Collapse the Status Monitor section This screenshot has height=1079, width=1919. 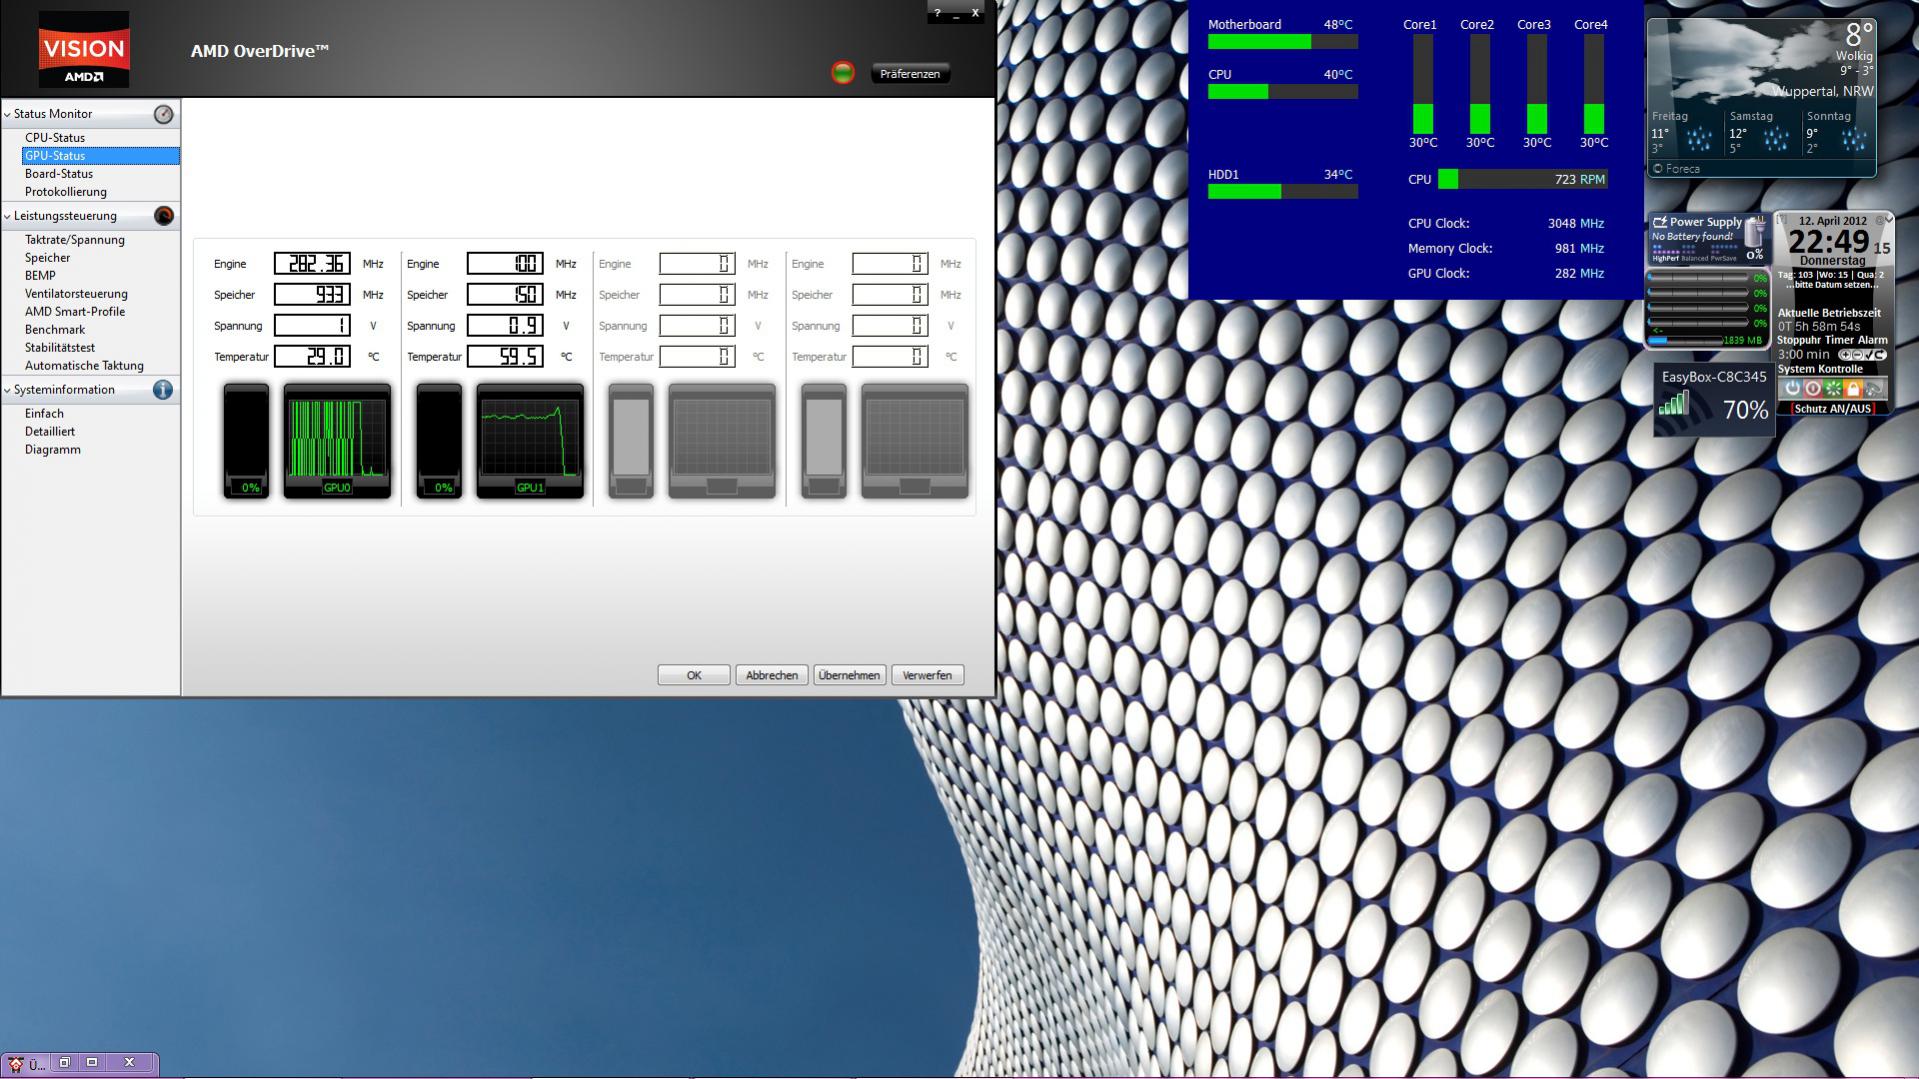point(8,114)
